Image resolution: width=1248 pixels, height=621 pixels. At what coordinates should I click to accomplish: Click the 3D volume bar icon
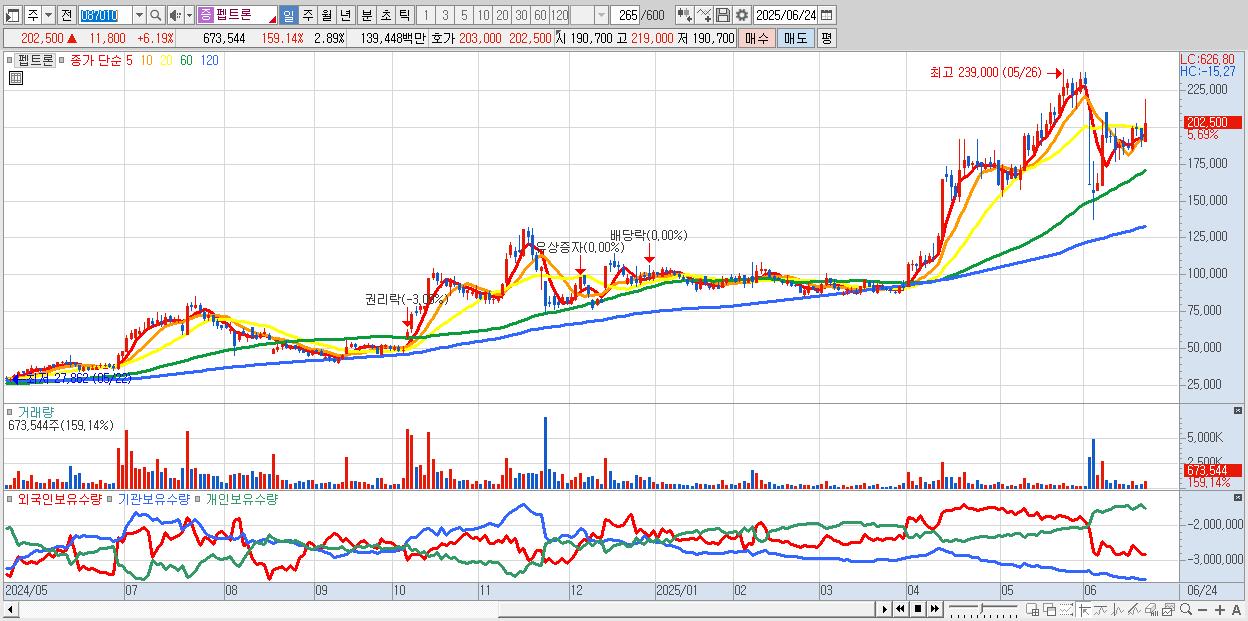click(1152, 610)
